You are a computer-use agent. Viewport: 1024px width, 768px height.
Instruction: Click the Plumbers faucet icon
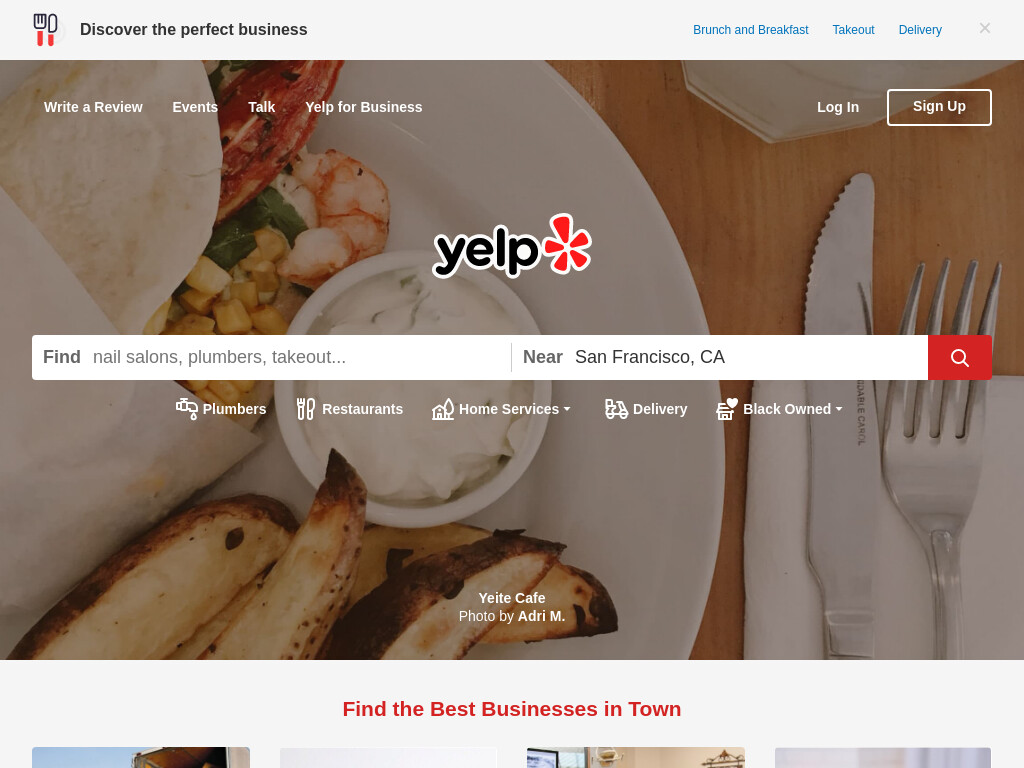tap(187, 409)
